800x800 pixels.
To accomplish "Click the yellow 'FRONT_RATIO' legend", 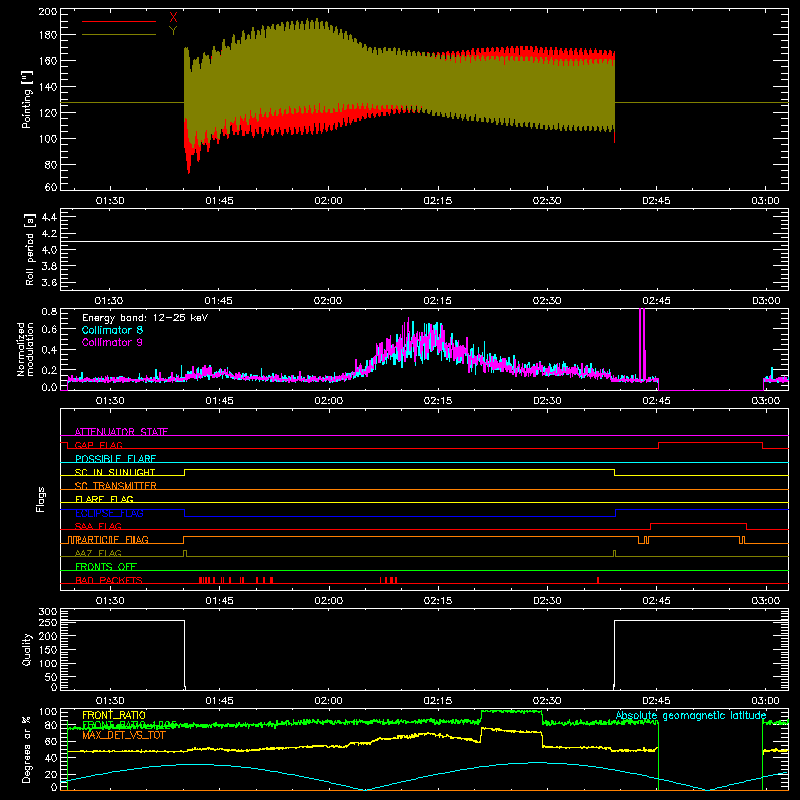I will click(x=114, y=715).
